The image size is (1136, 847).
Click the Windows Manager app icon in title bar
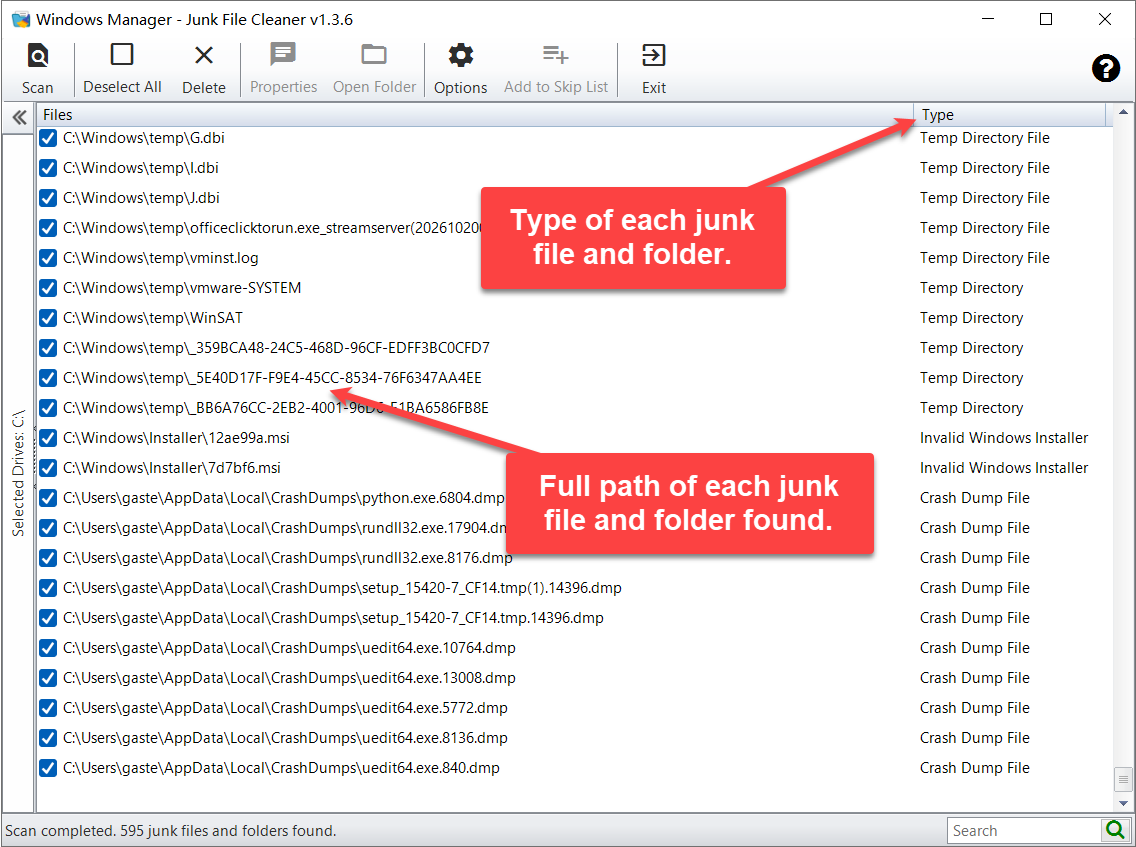point(20,19)
